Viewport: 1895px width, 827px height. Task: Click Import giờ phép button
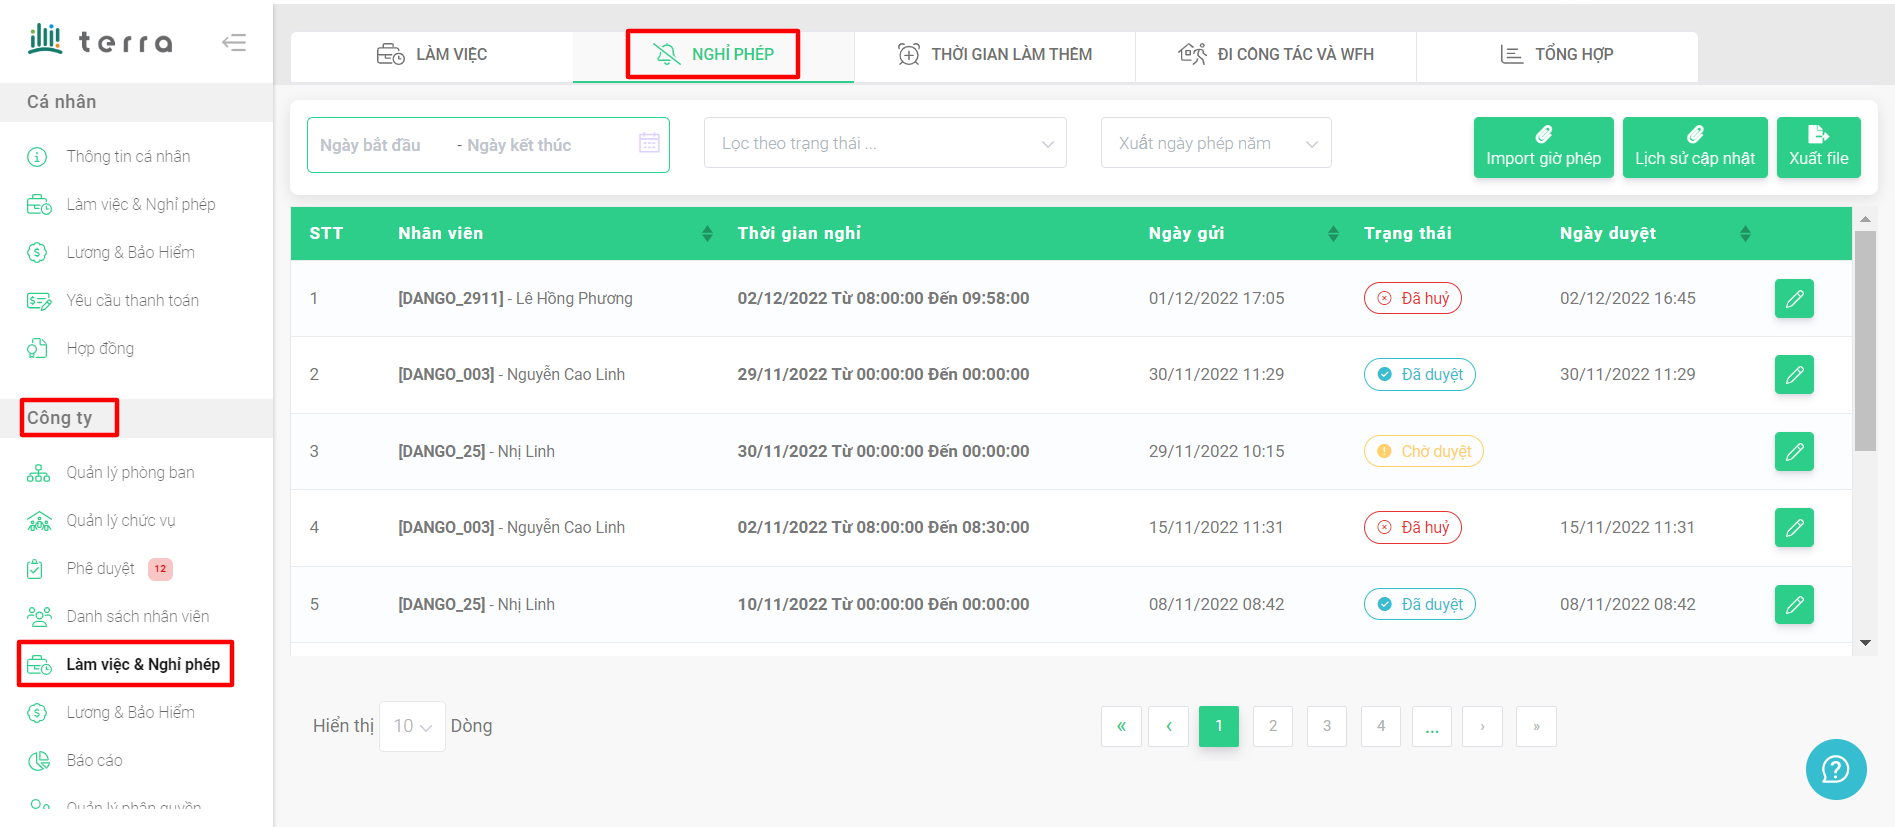click(x=1543, y=147)
